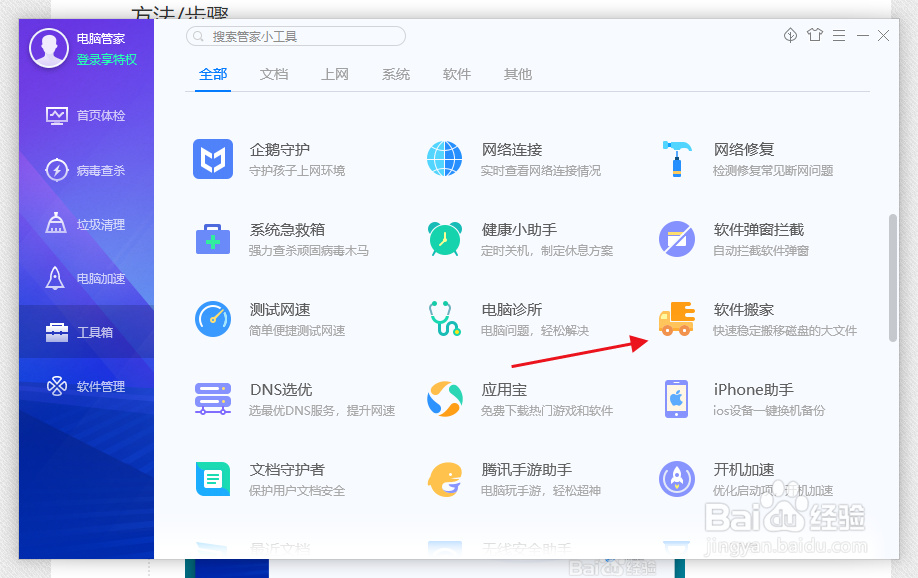This screenshot has width=918, height=578.
Task: Open the 文档守护者 document icon
Action: 213,479
